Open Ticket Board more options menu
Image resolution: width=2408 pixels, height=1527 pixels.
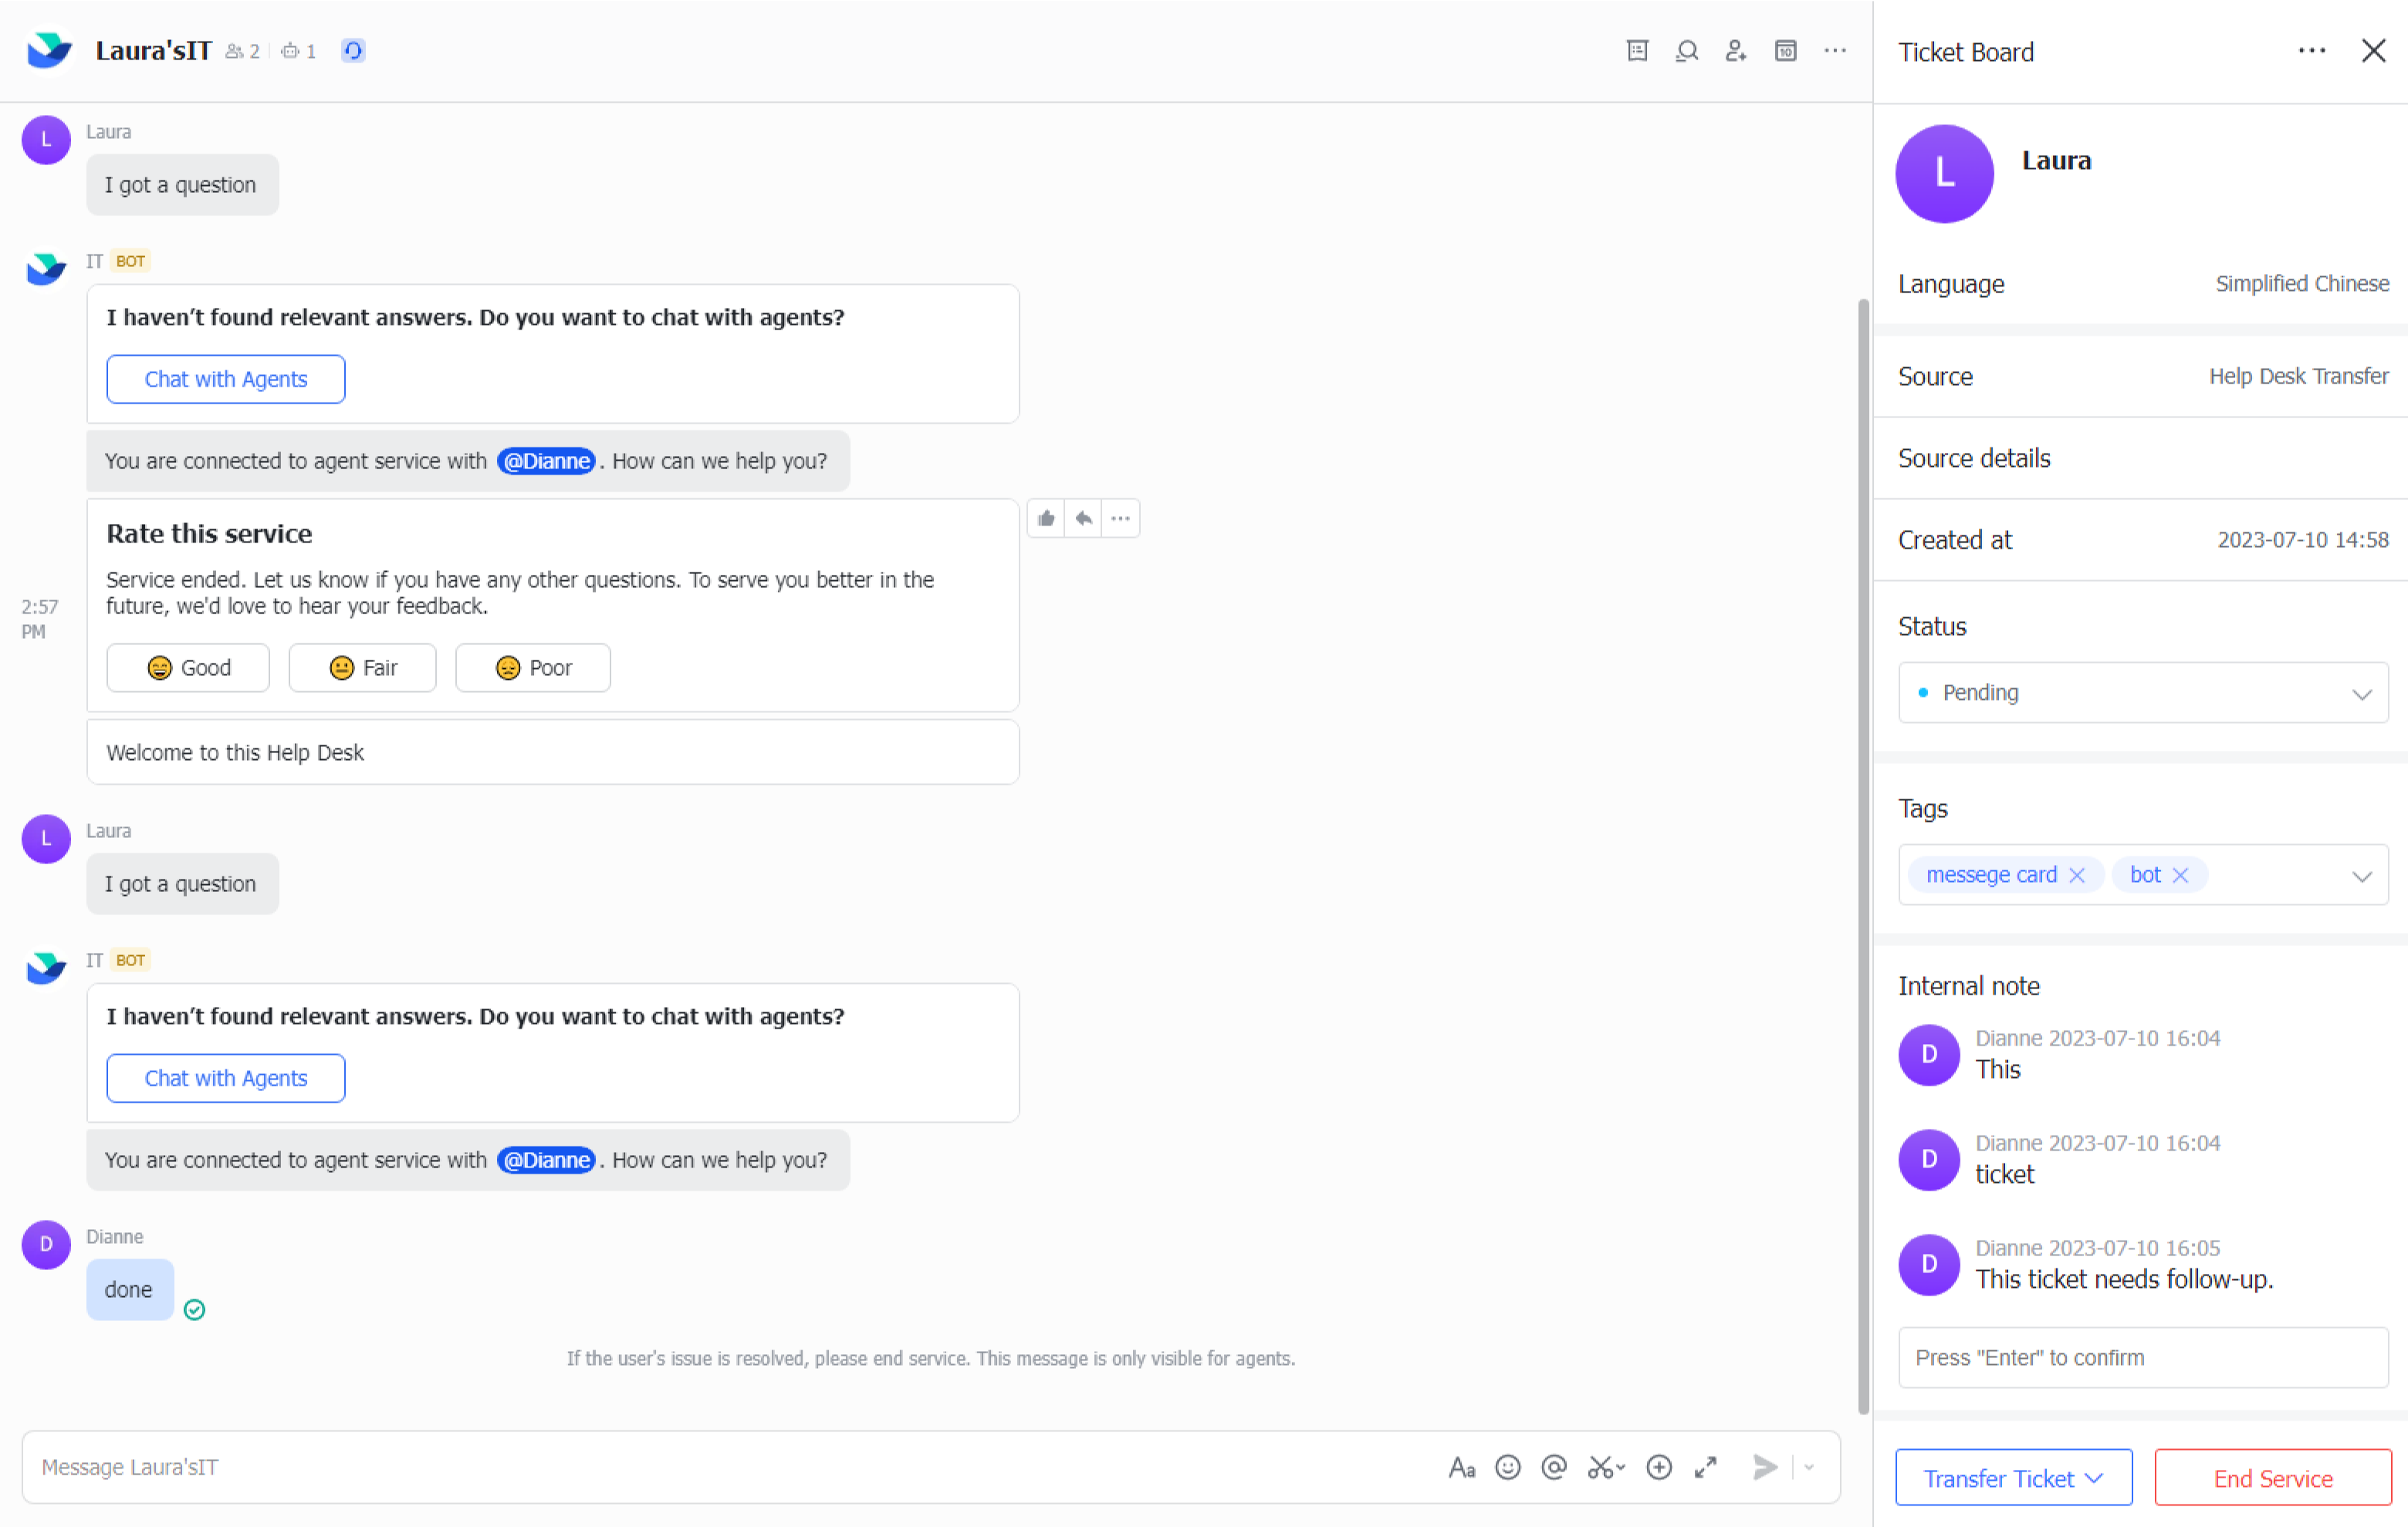point(2311,51)
